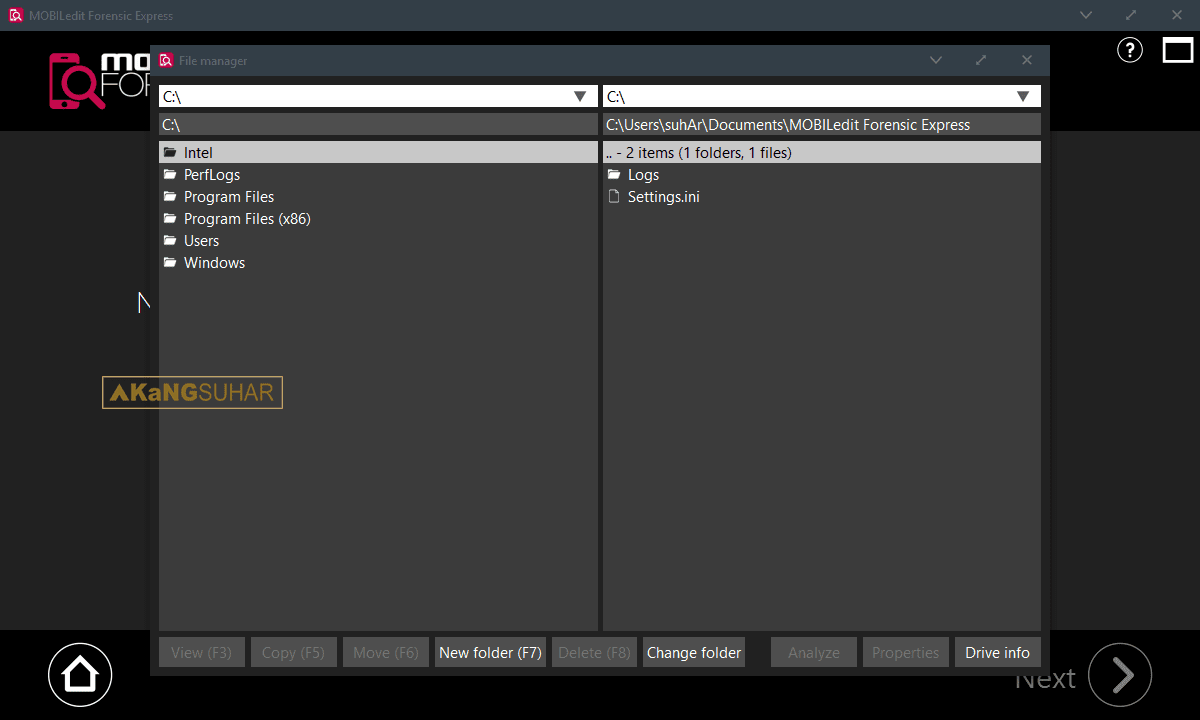Click the Next label text
Screen dimensions: 1200x720
coord(1045,680)
